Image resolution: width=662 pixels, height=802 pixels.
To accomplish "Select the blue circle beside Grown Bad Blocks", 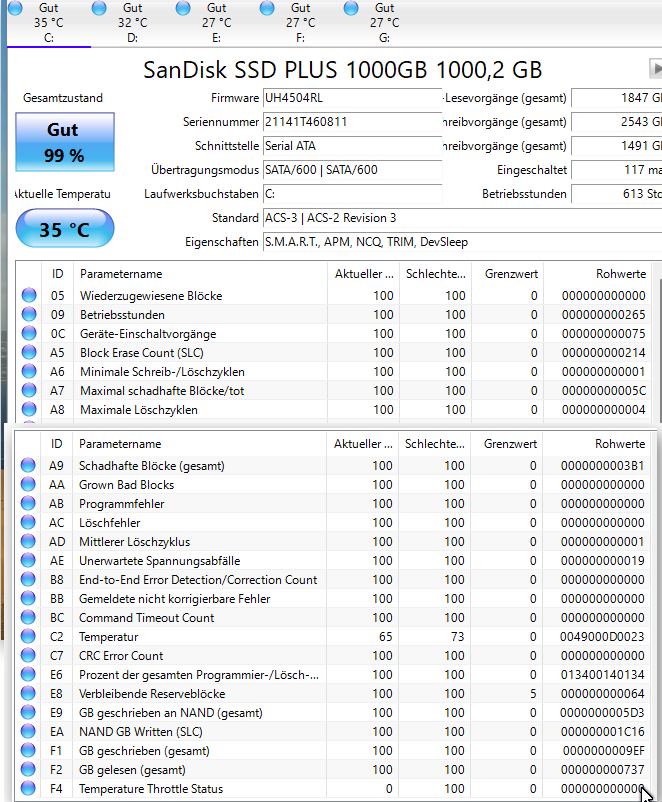I will 28,484.
